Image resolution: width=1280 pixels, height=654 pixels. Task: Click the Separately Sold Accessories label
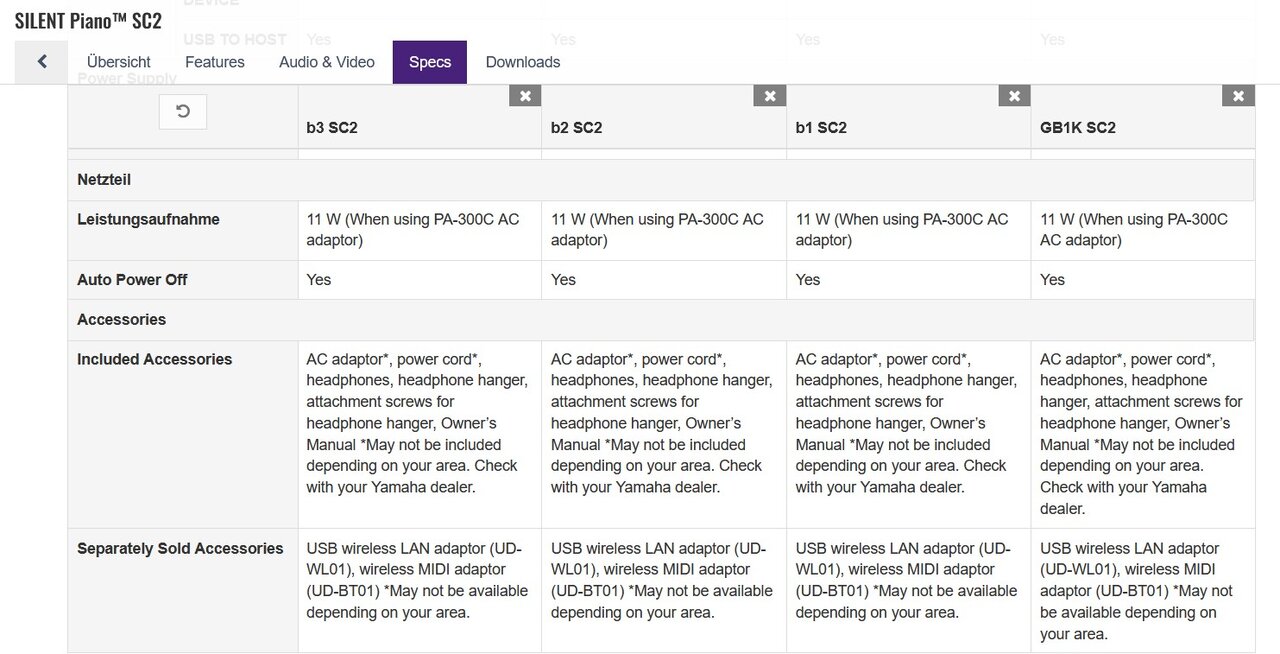tap(180, 549)
